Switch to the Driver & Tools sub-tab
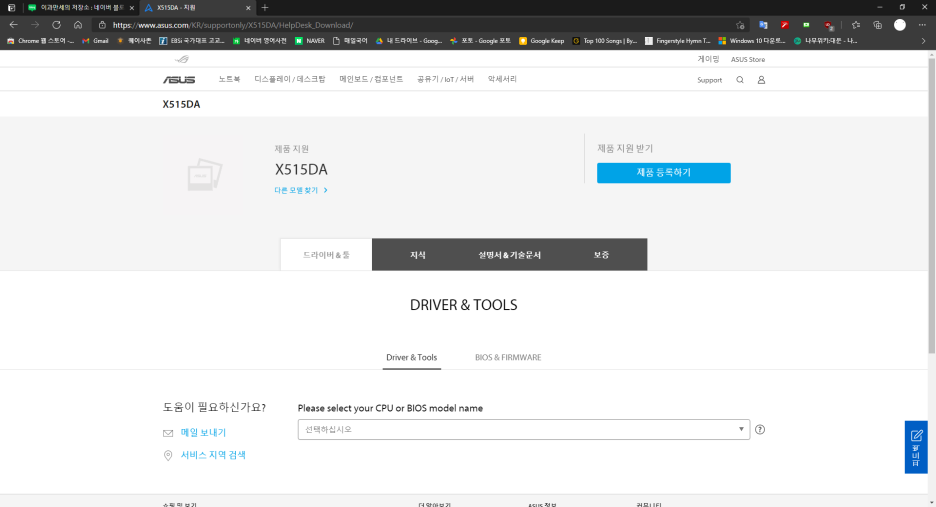 (x=411, y=358)
